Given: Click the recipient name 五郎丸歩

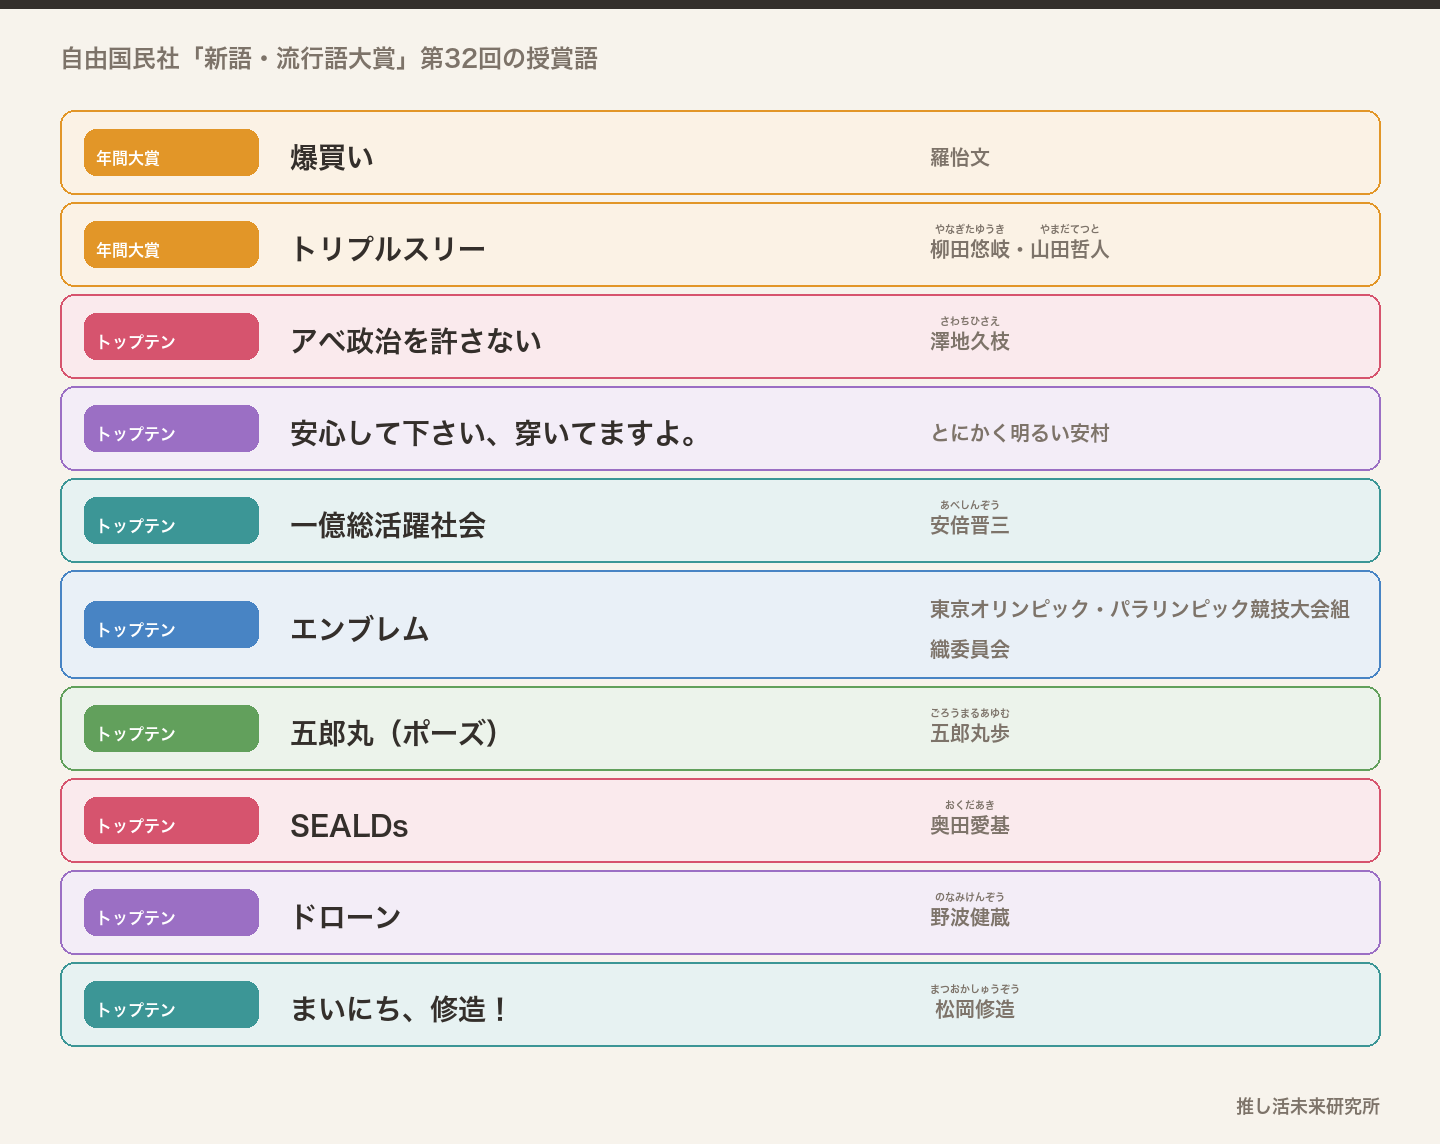Looking at the screenshot, I should point(970,733).
